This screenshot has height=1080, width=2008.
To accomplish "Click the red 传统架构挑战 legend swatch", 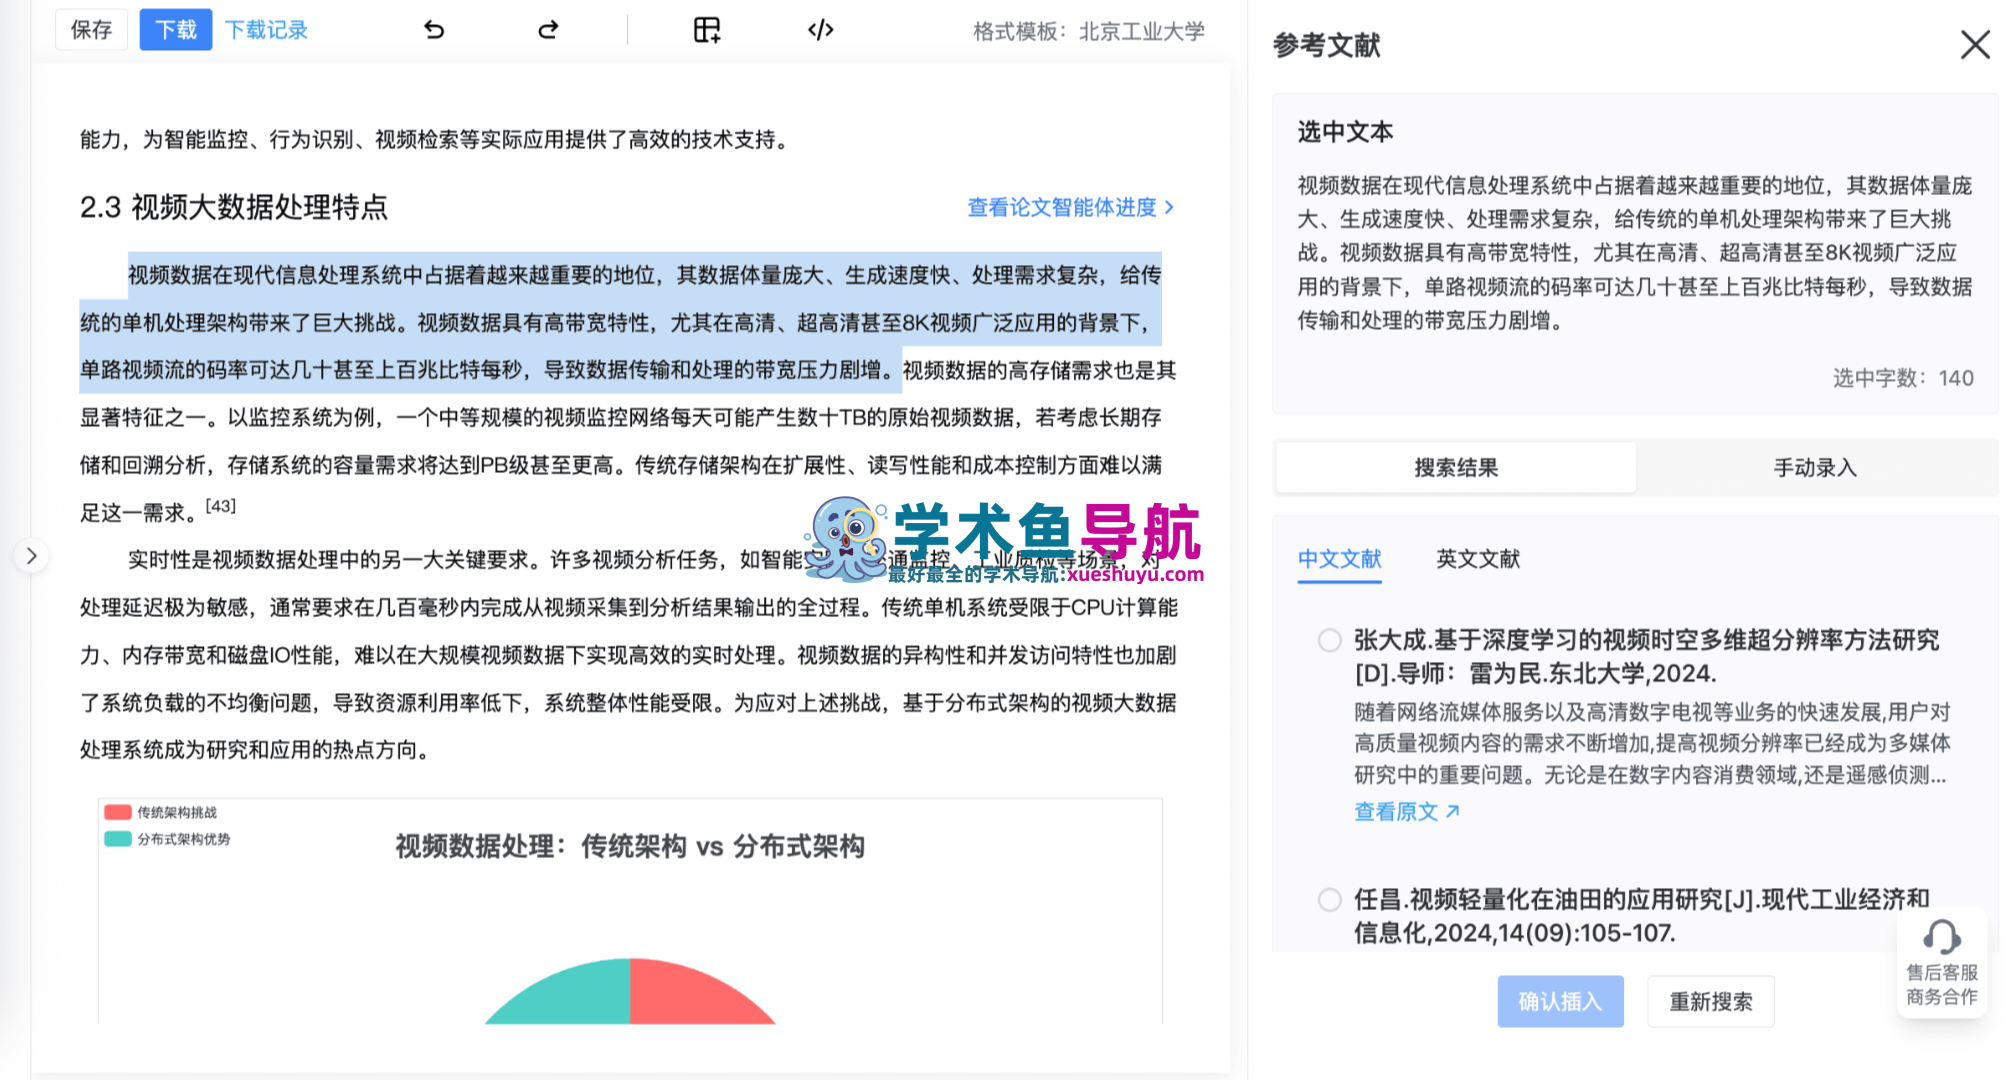I will (x=118, y=812).
